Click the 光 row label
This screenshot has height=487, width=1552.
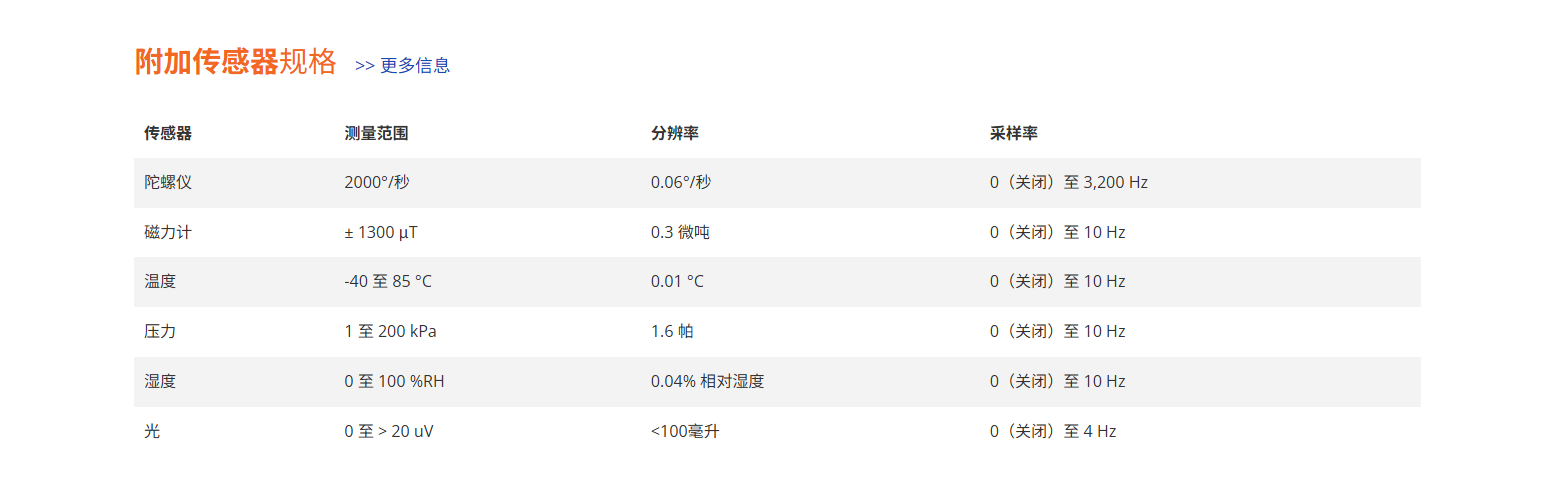152,432
